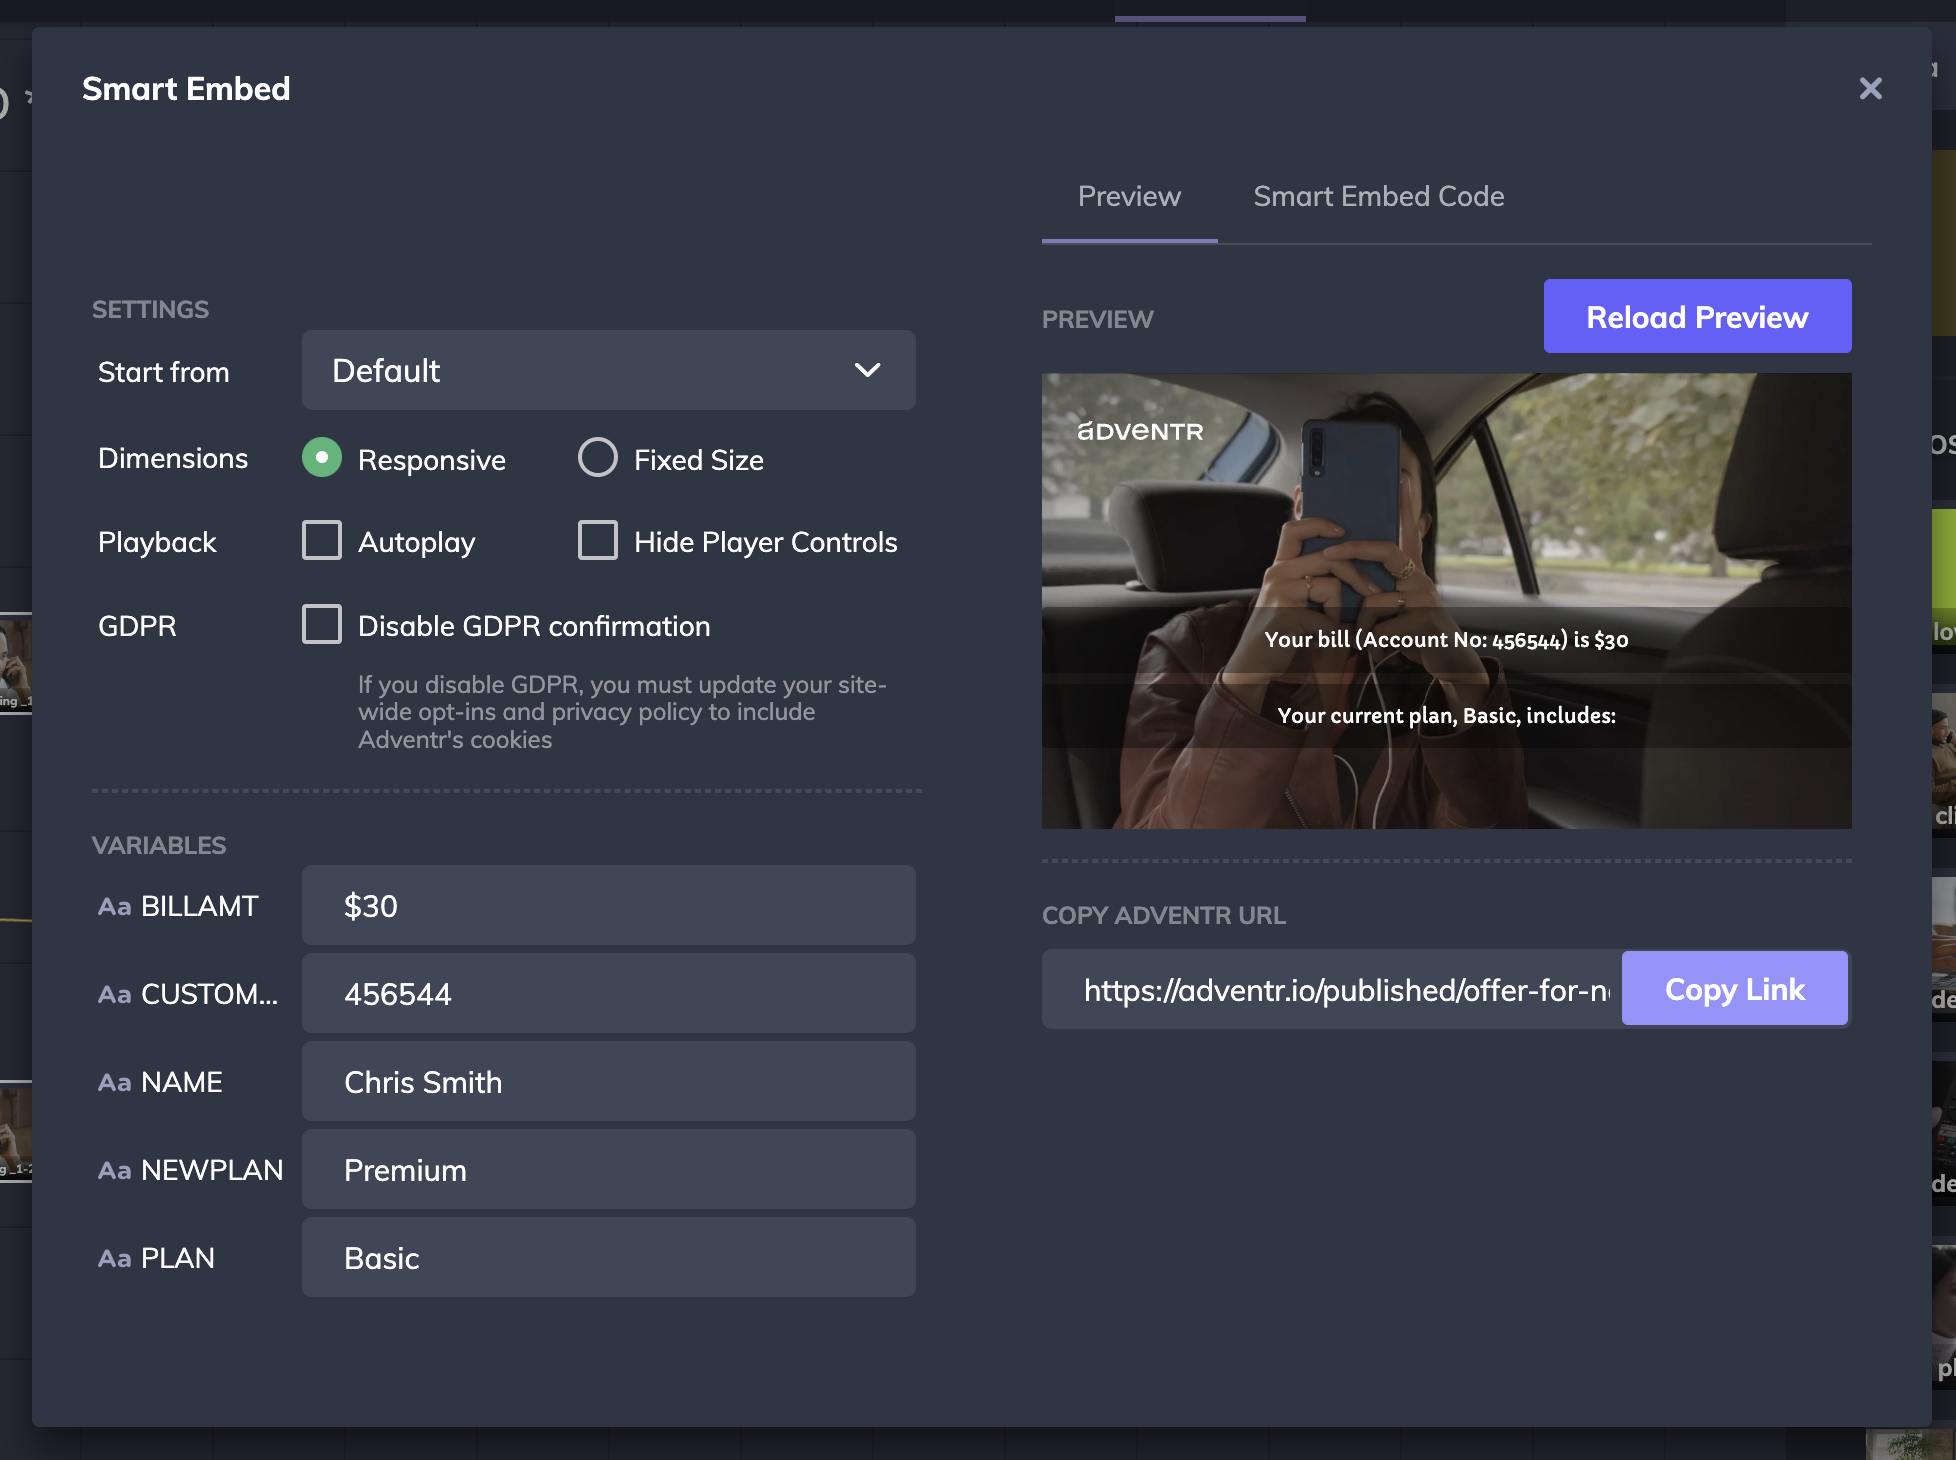Click the Aa icon beside NAME variable

(x=115, y=1083)
